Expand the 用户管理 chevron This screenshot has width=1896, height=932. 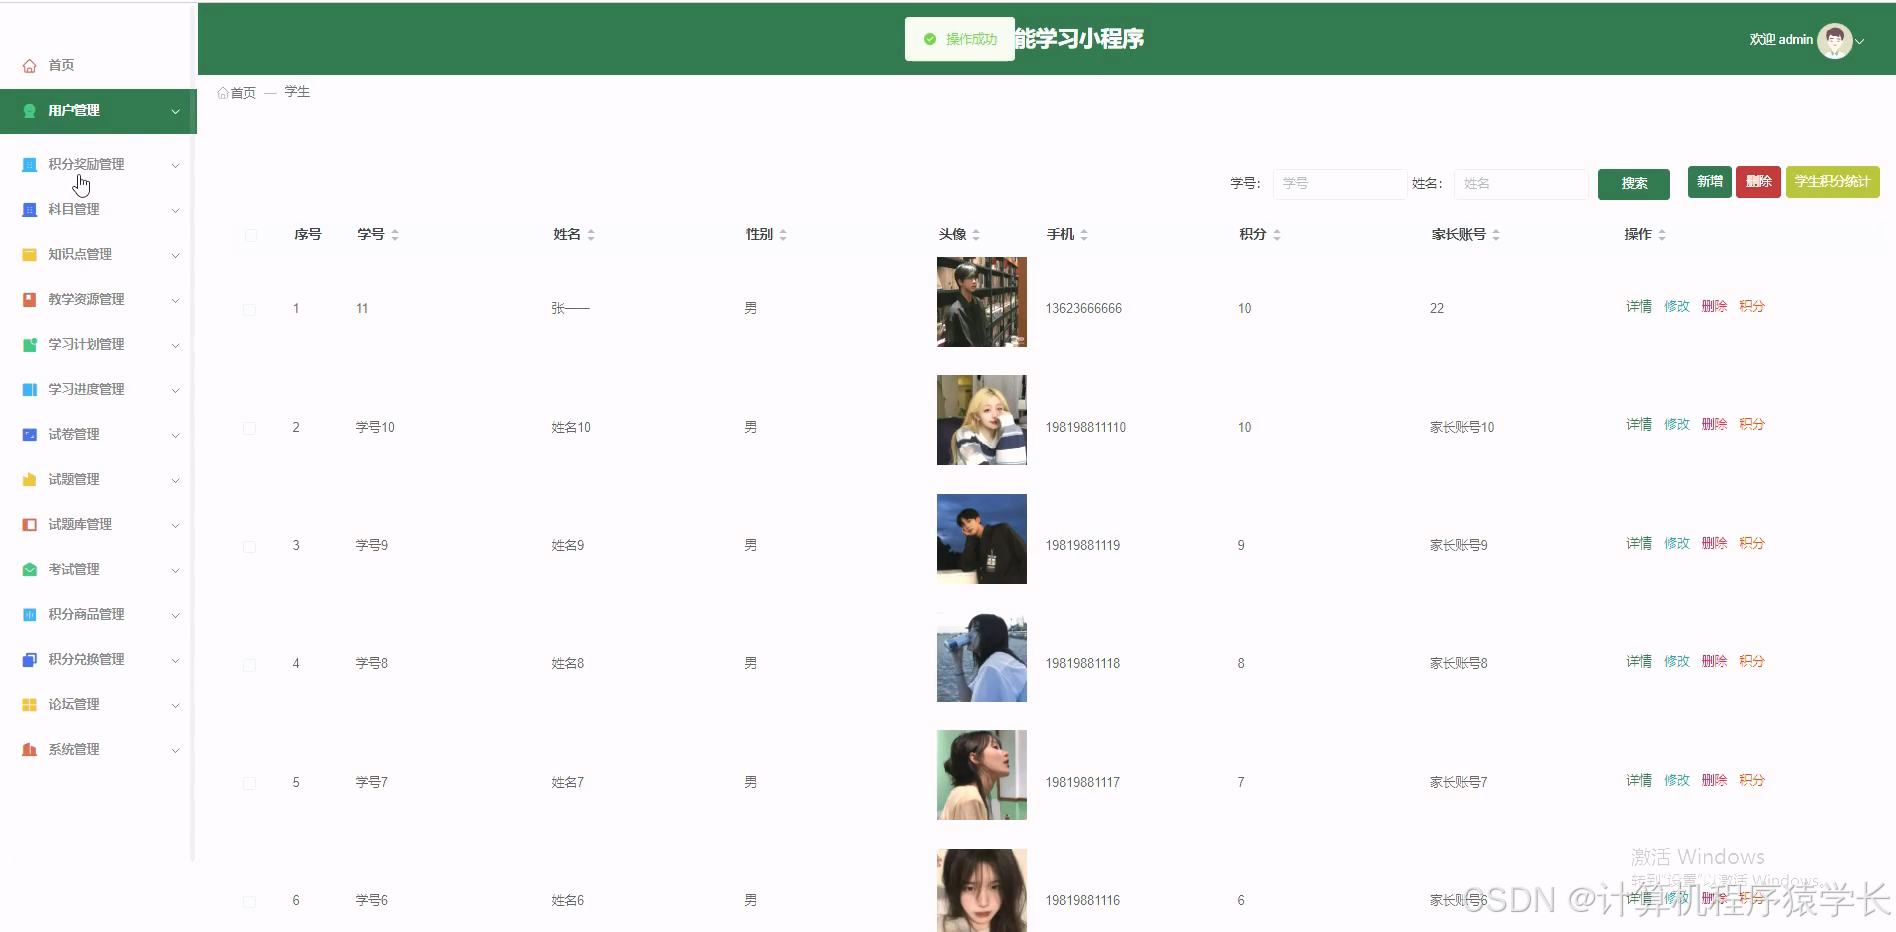[175, 111]
